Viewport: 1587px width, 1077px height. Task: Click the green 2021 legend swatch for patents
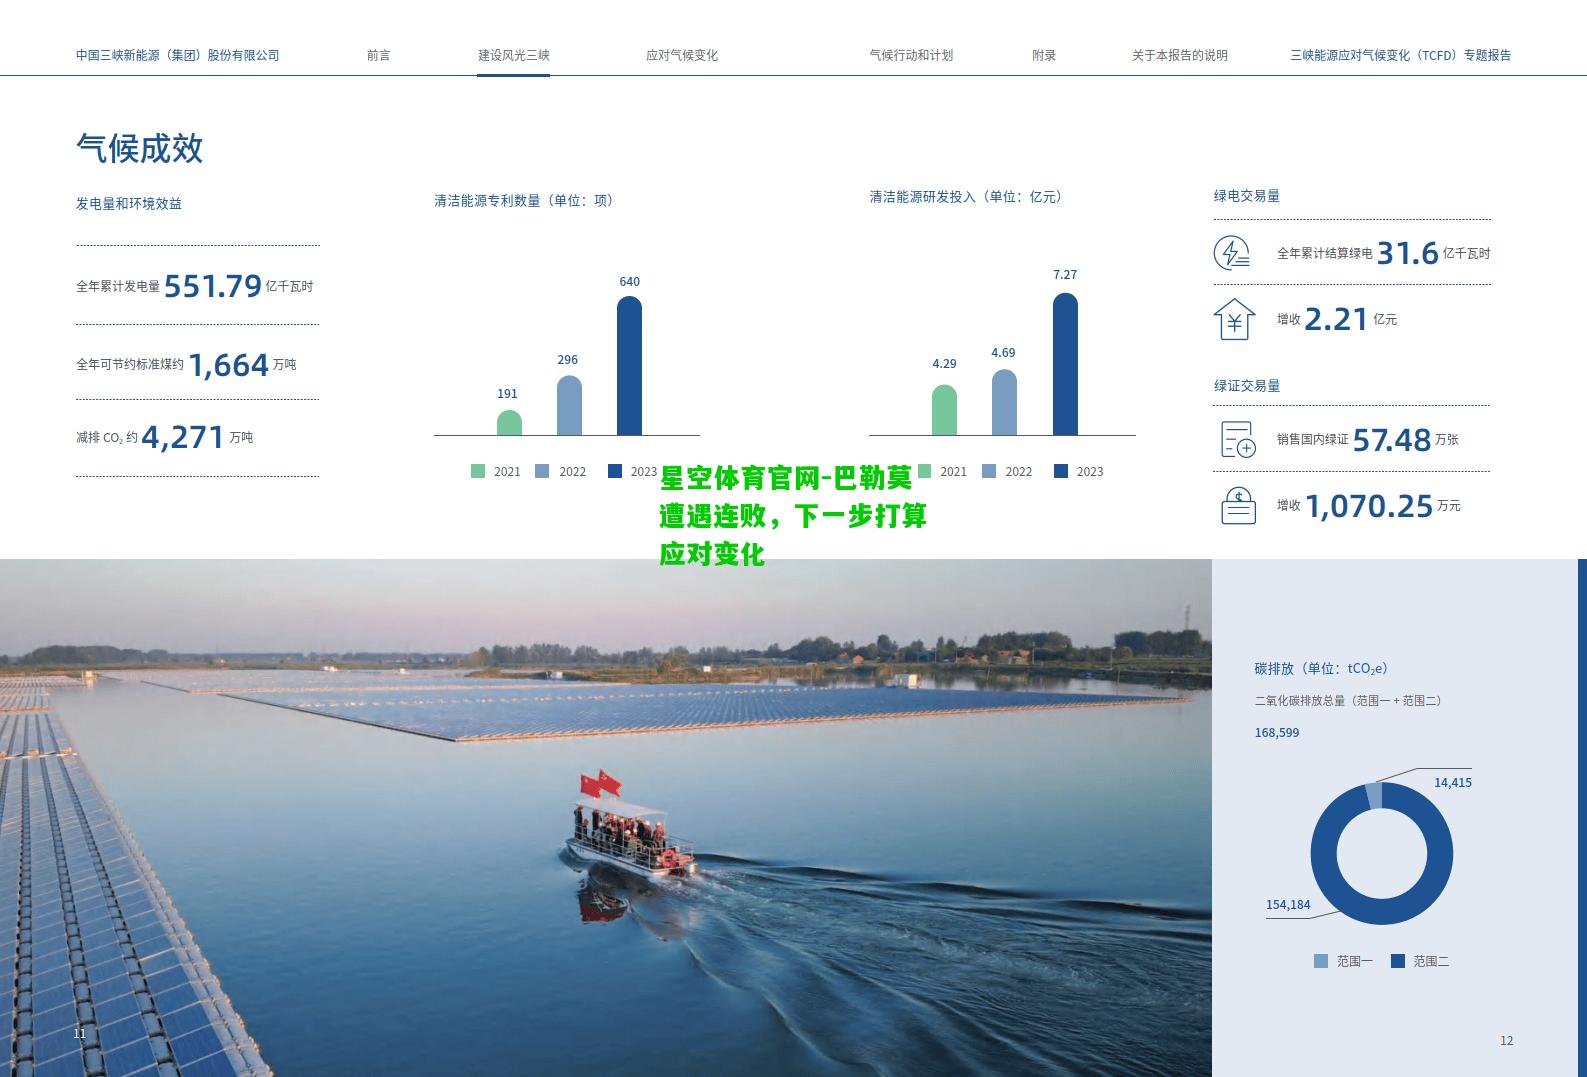click(x=478, y=471)
